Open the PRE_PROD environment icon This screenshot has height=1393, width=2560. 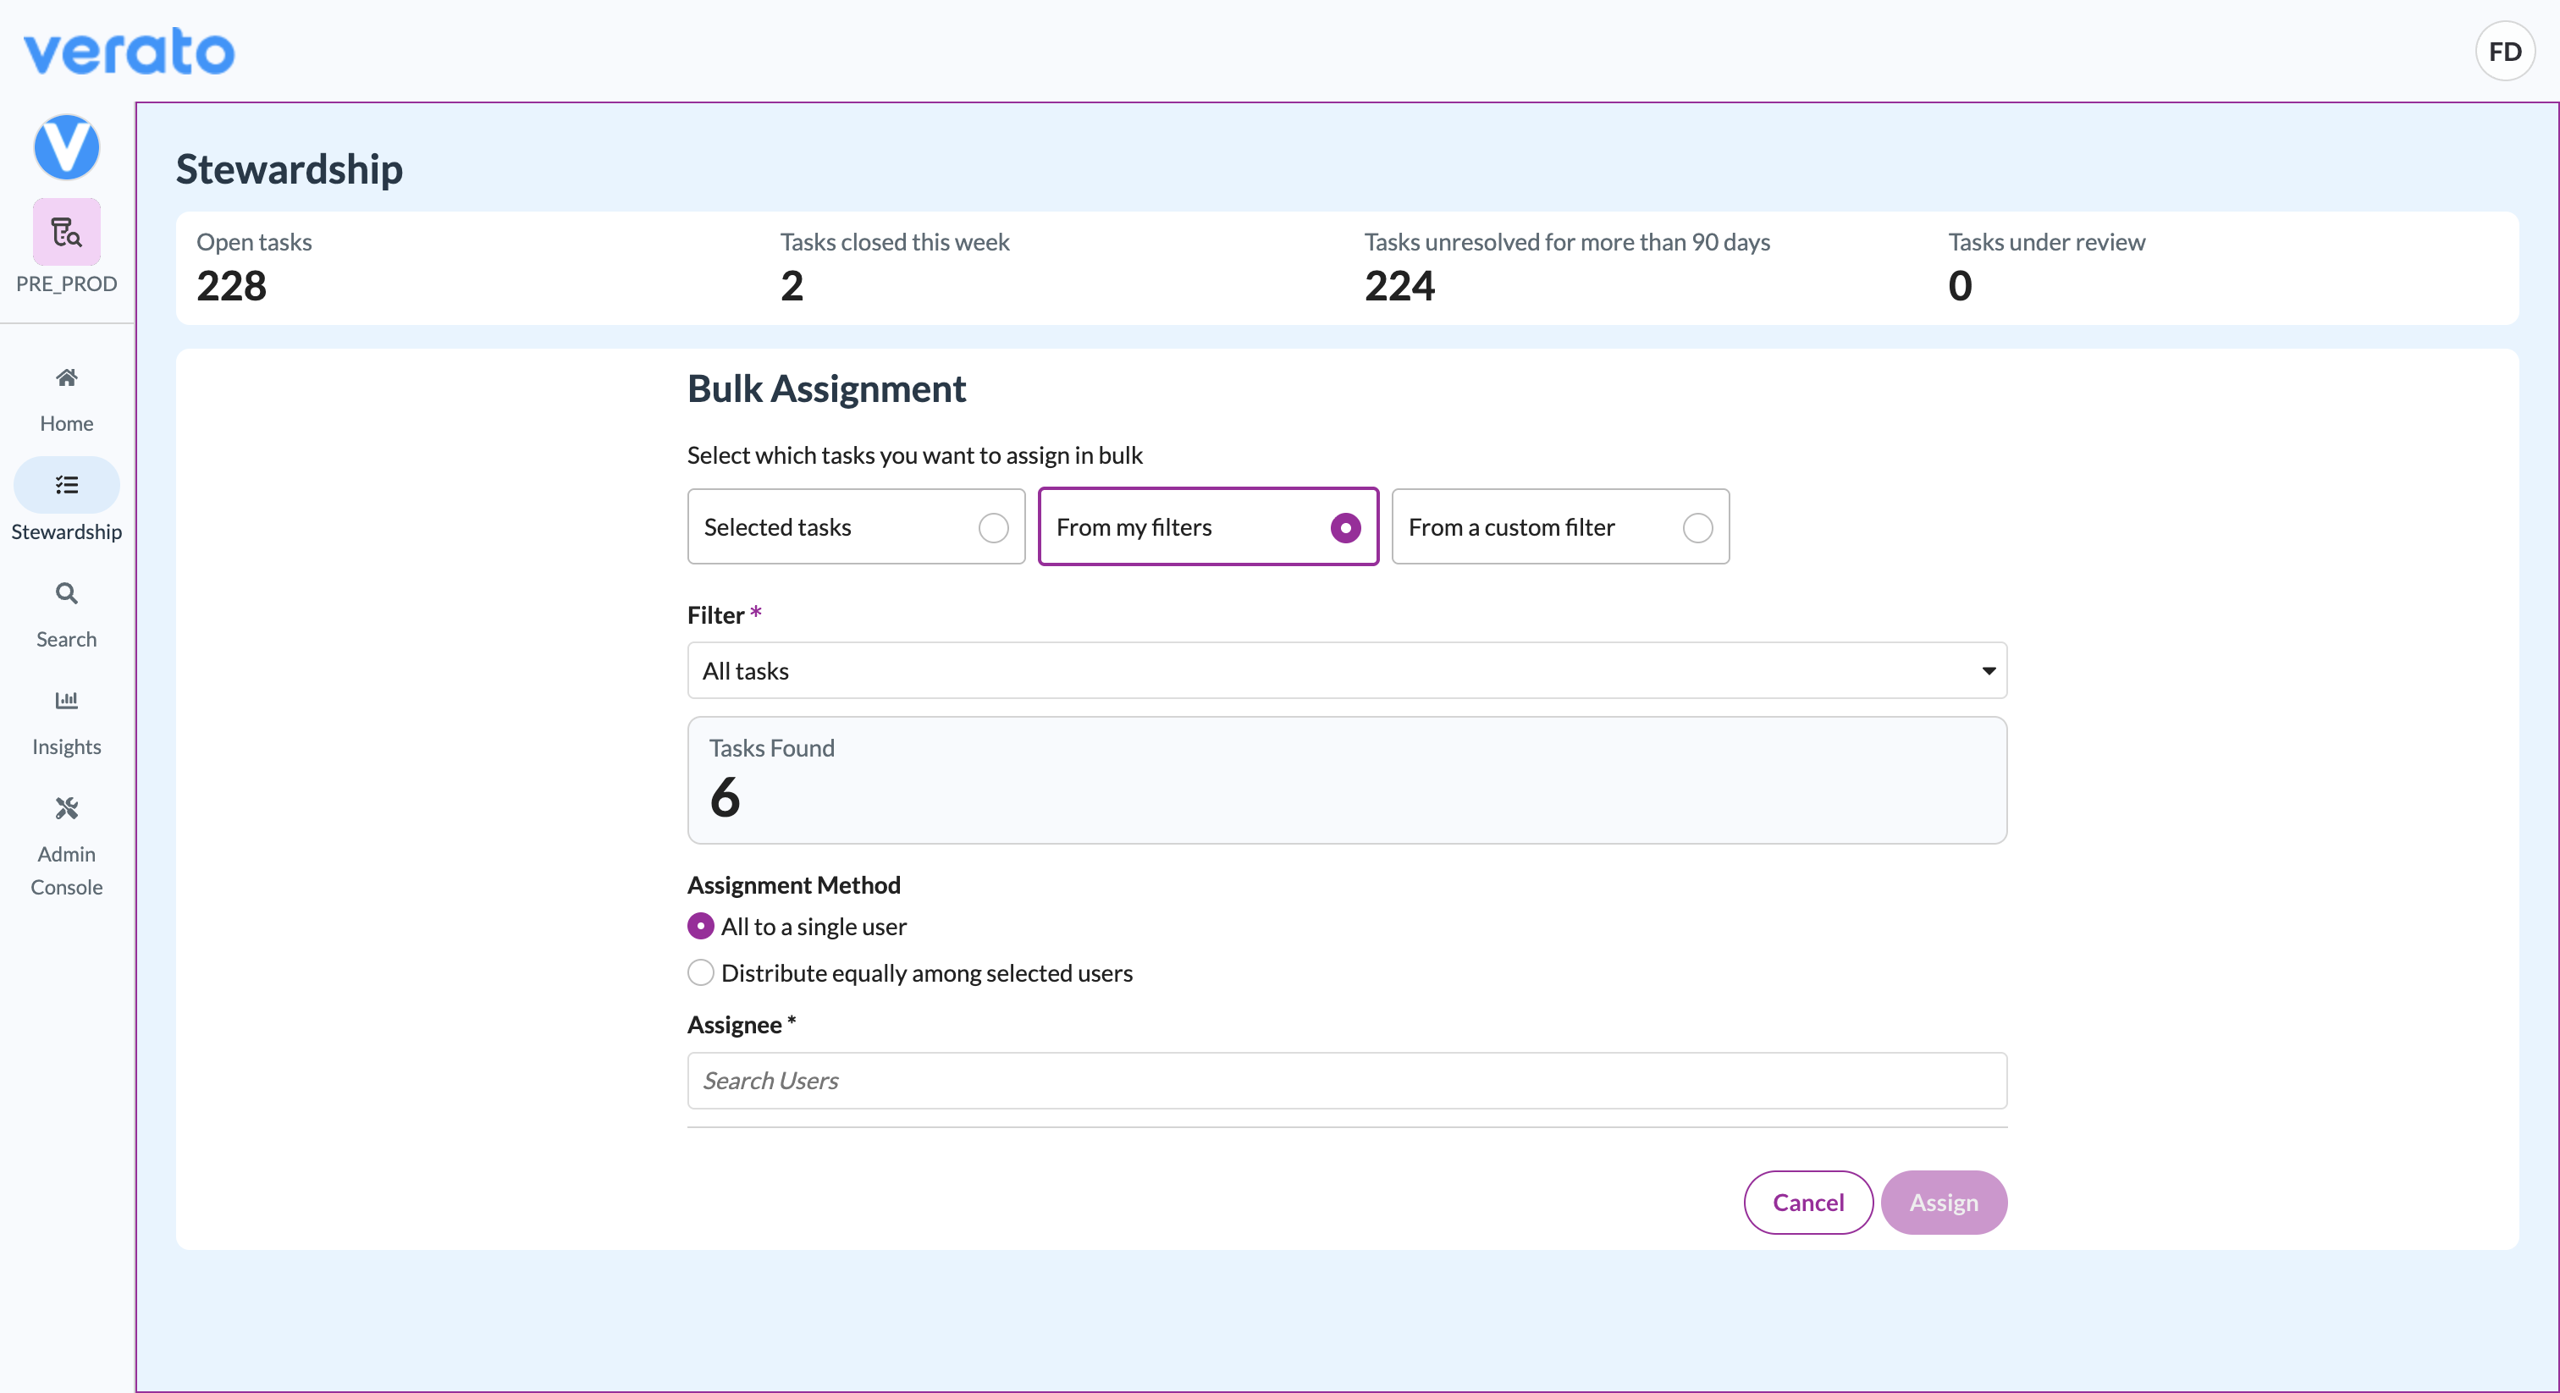(66, 232)
